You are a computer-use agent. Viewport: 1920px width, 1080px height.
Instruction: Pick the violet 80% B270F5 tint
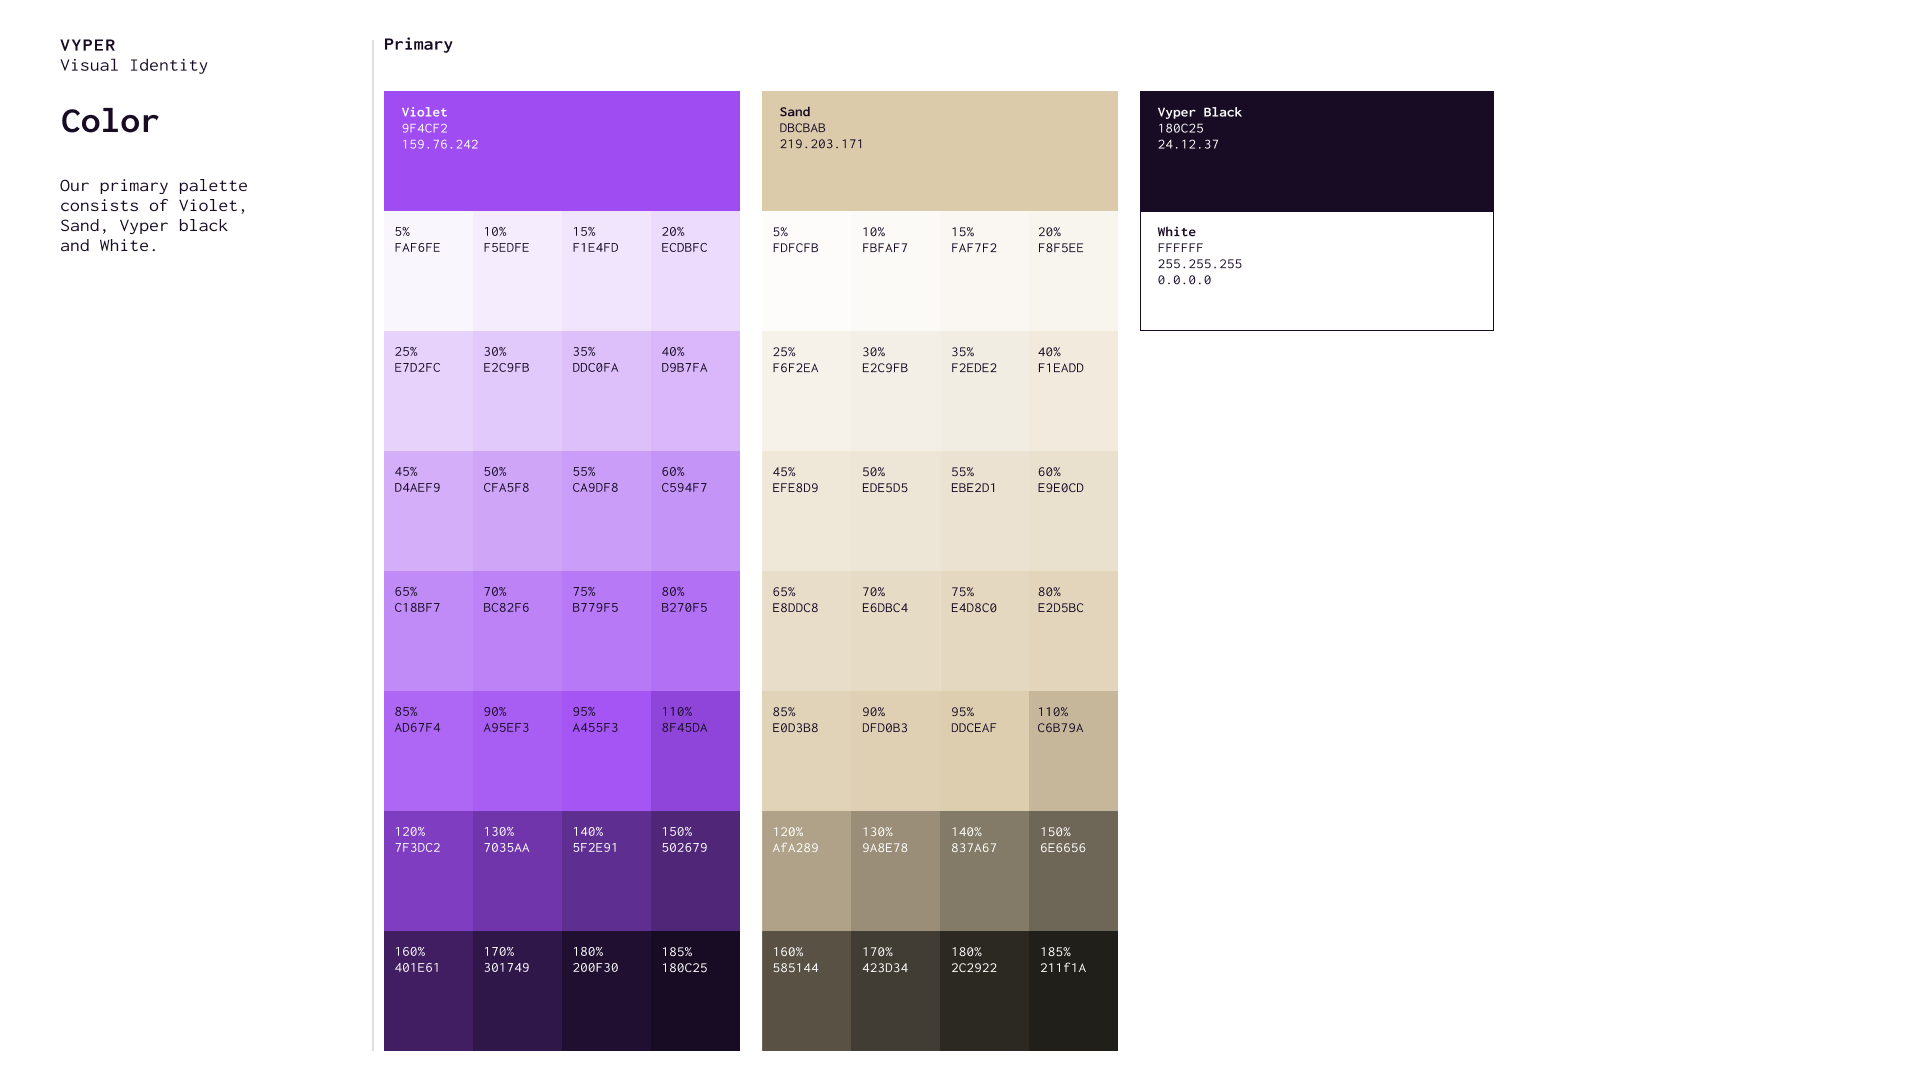coord(695,631)
